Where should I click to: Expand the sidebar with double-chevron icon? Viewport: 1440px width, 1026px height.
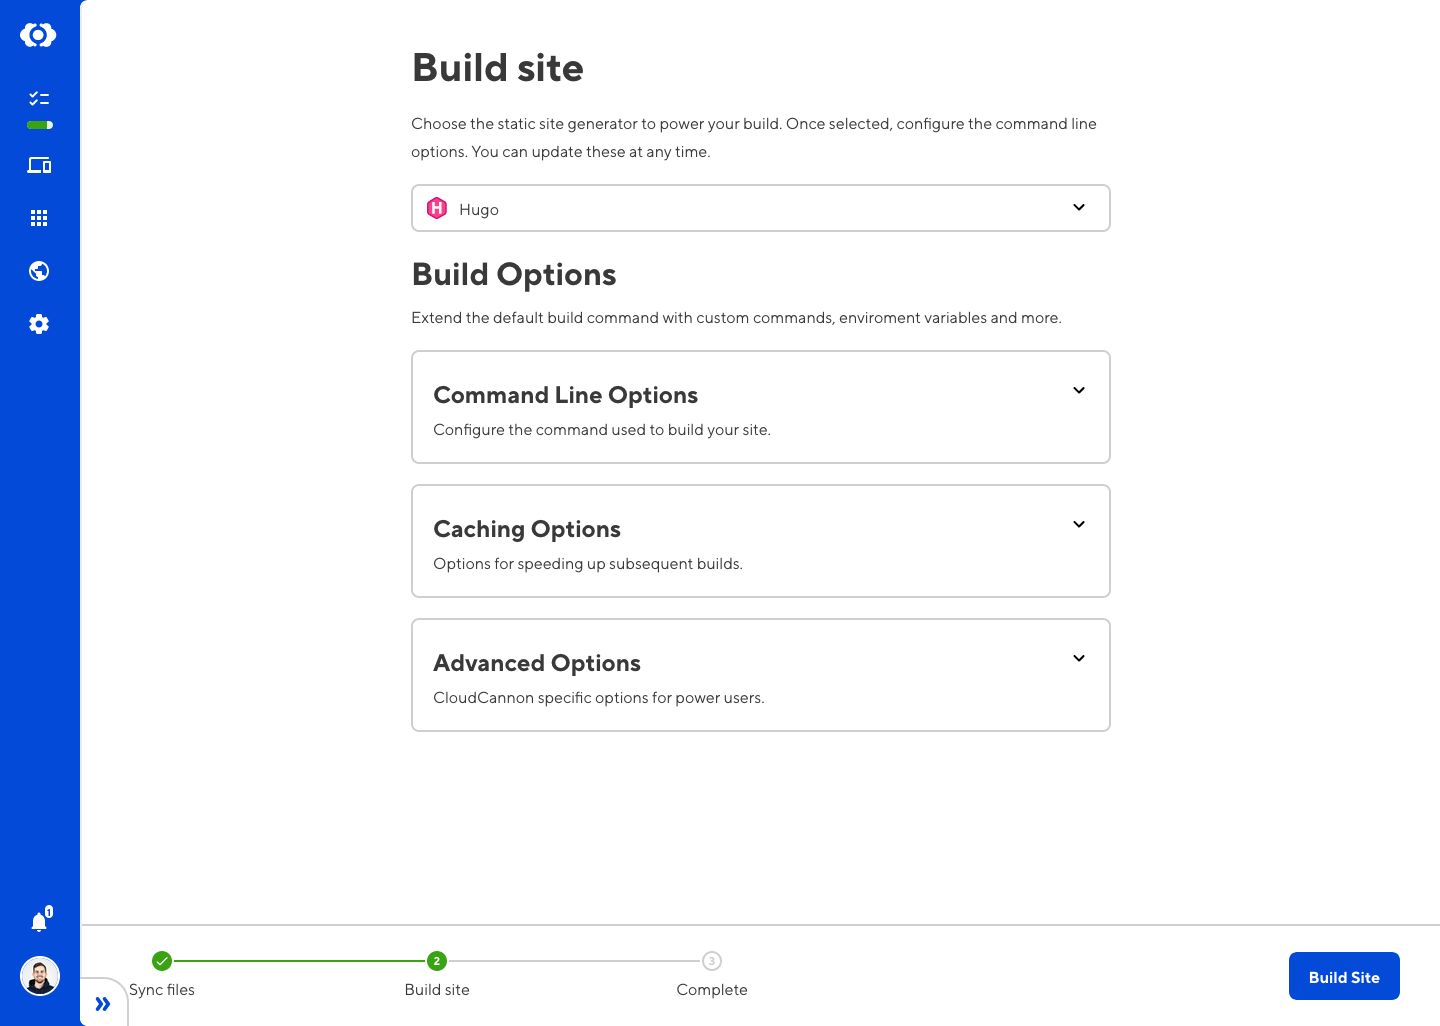(x=103, y=1004)
